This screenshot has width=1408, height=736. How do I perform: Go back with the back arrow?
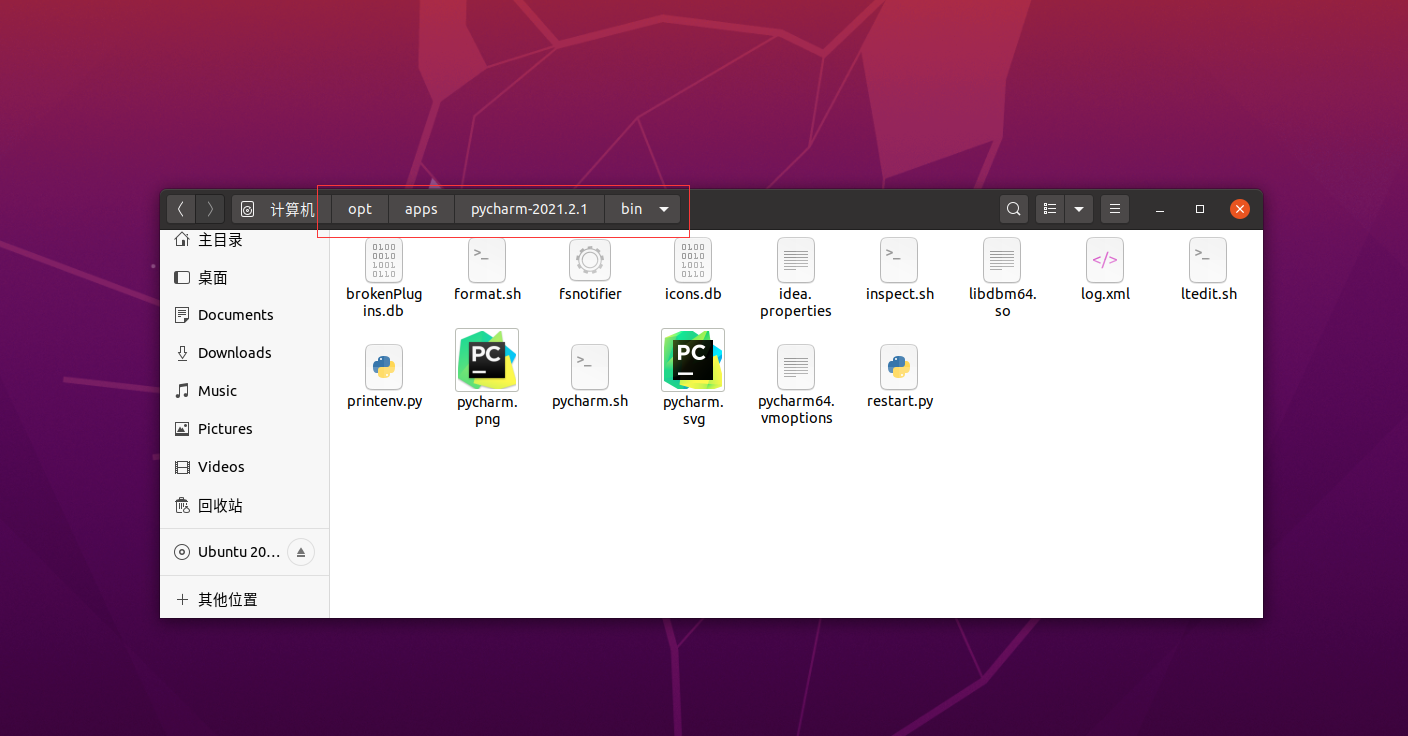tap(181, 209)
